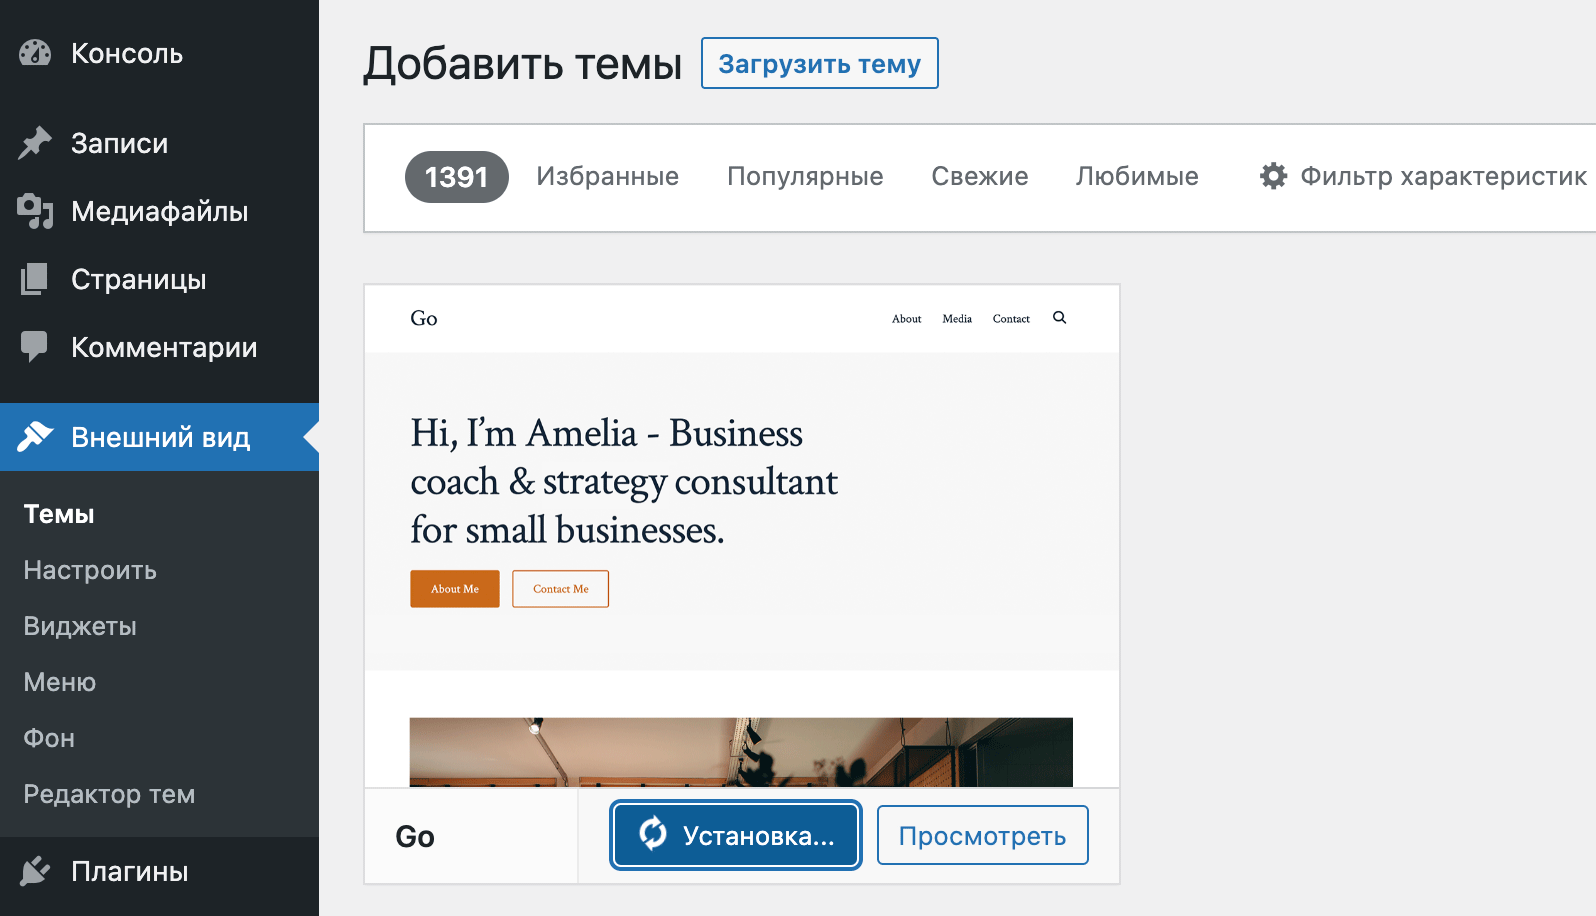Open Редактор тем submenu item
Viewport: 1596px width, 916px height.
tap(109, 794)
